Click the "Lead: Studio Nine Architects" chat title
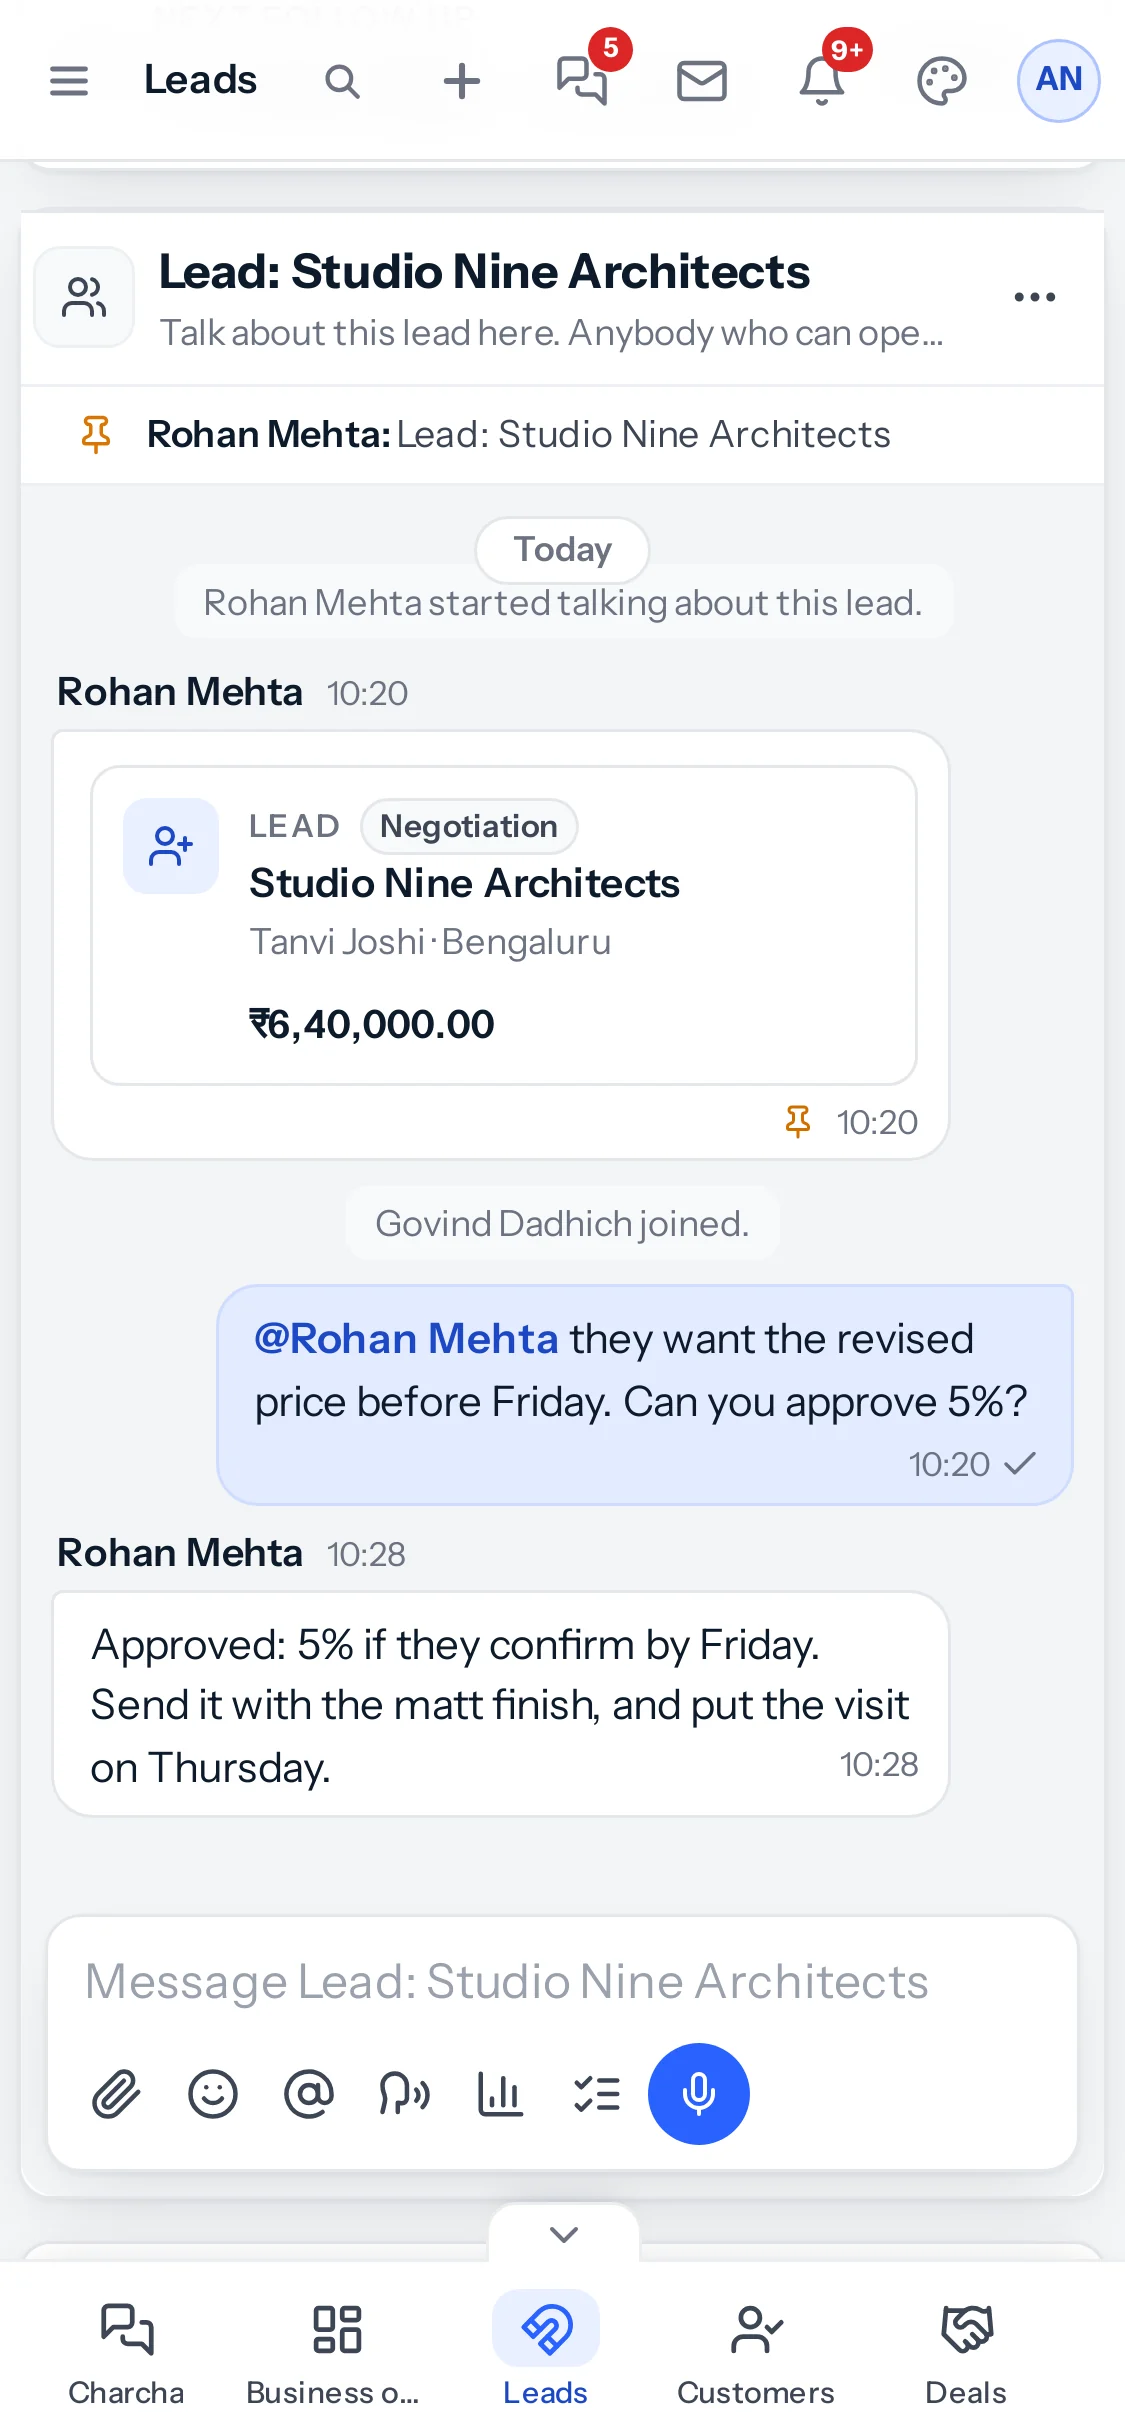The image size is (1125, 2436). [x=485, y=272]
